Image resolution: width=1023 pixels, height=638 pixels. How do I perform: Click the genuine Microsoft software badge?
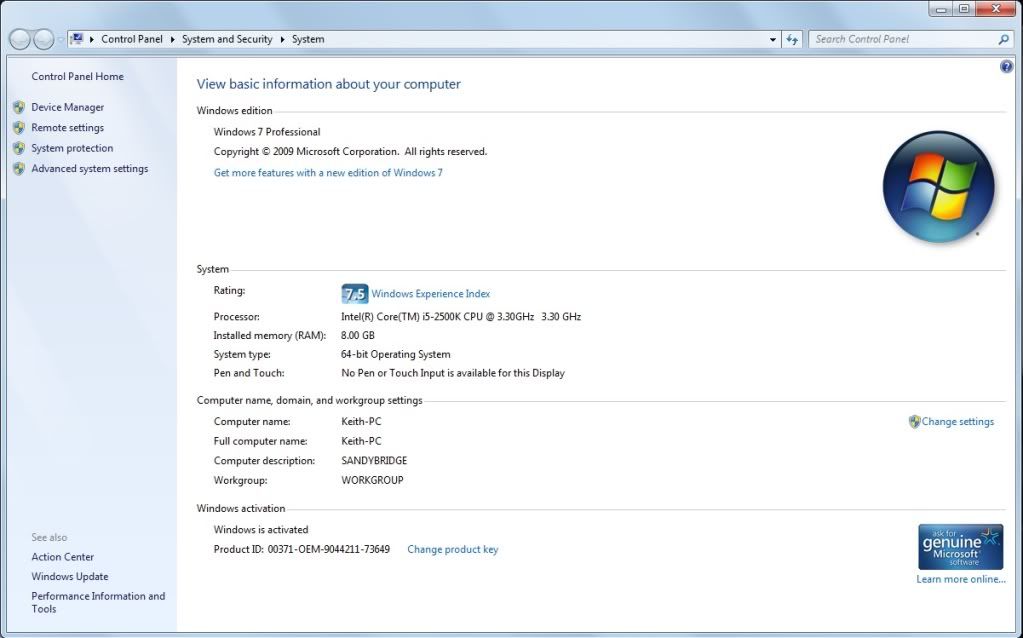tap(960, 547)
